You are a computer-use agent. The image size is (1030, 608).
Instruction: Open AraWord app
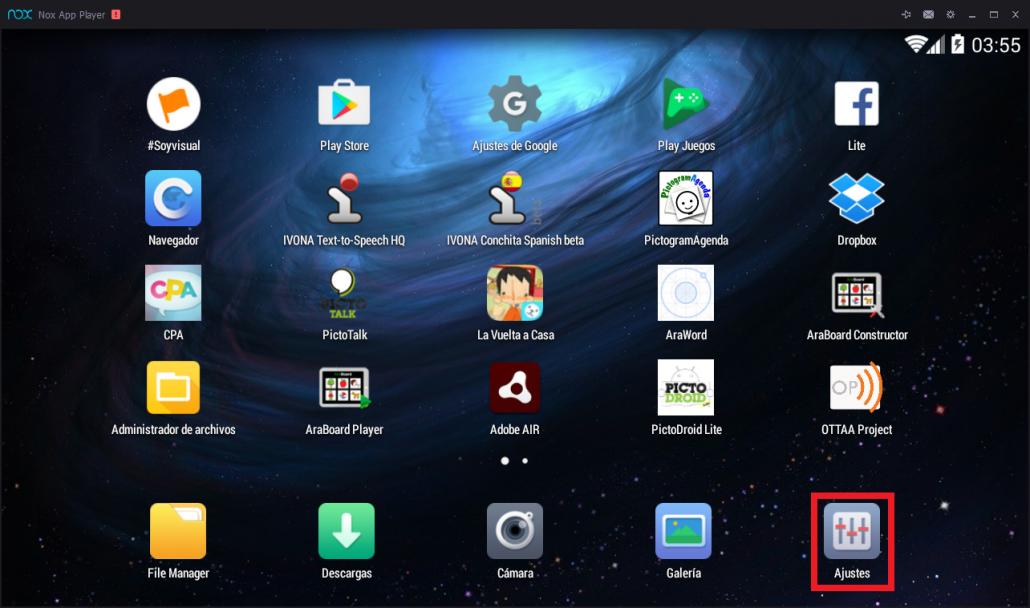click(686, 293)
